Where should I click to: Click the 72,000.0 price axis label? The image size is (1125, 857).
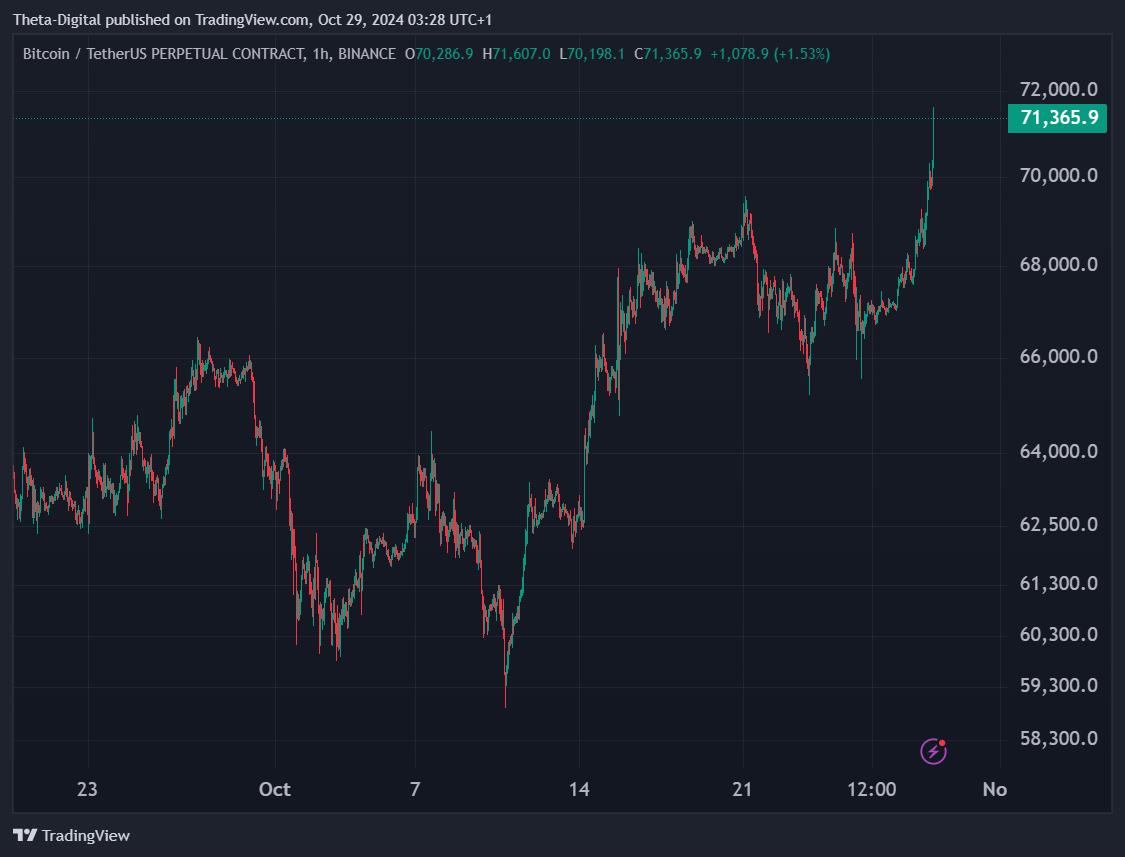1058,89
